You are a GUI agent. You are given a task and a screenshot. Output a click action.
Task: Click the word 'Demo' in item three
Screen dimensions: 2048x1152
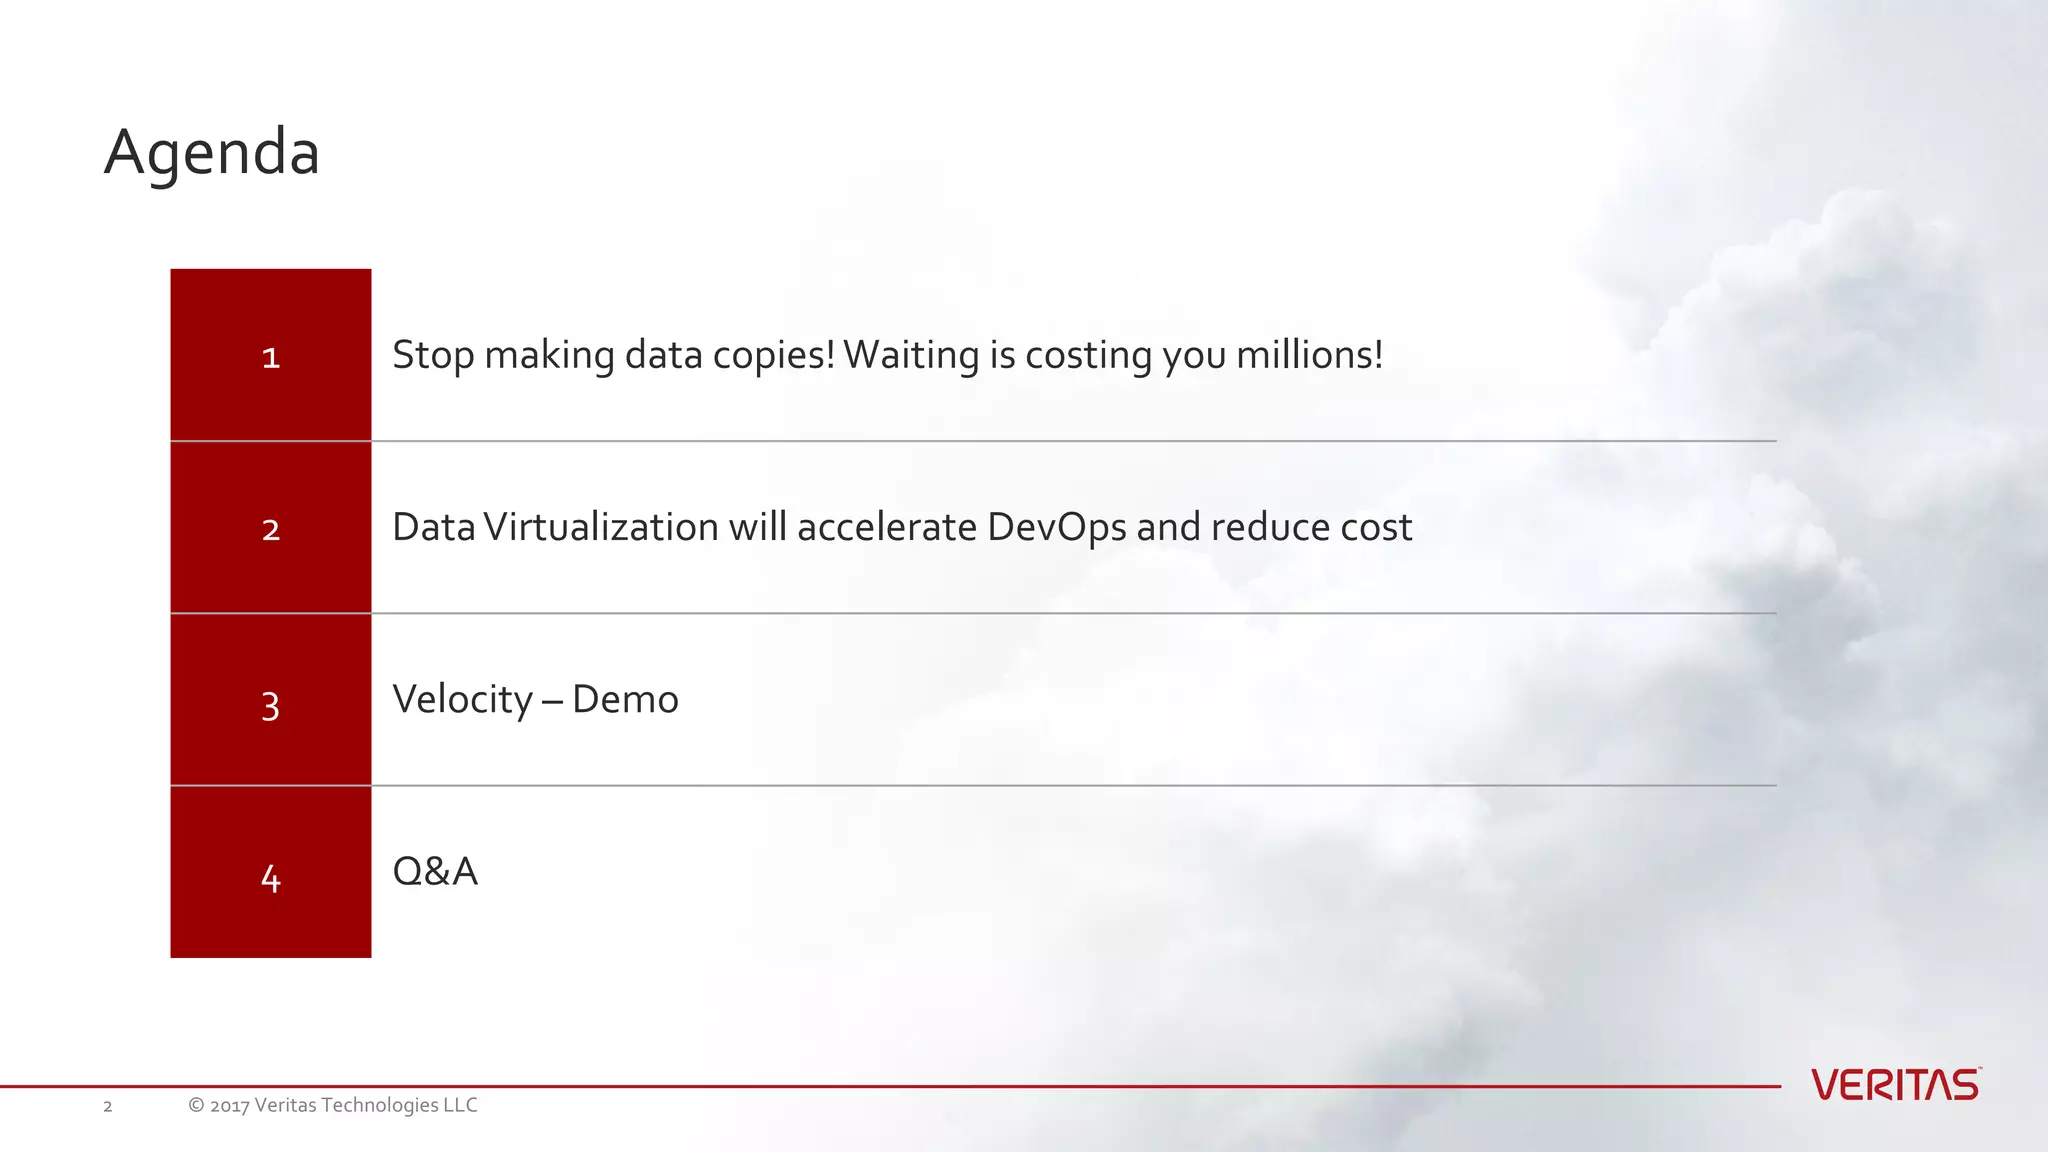click(x=625, y=699)
